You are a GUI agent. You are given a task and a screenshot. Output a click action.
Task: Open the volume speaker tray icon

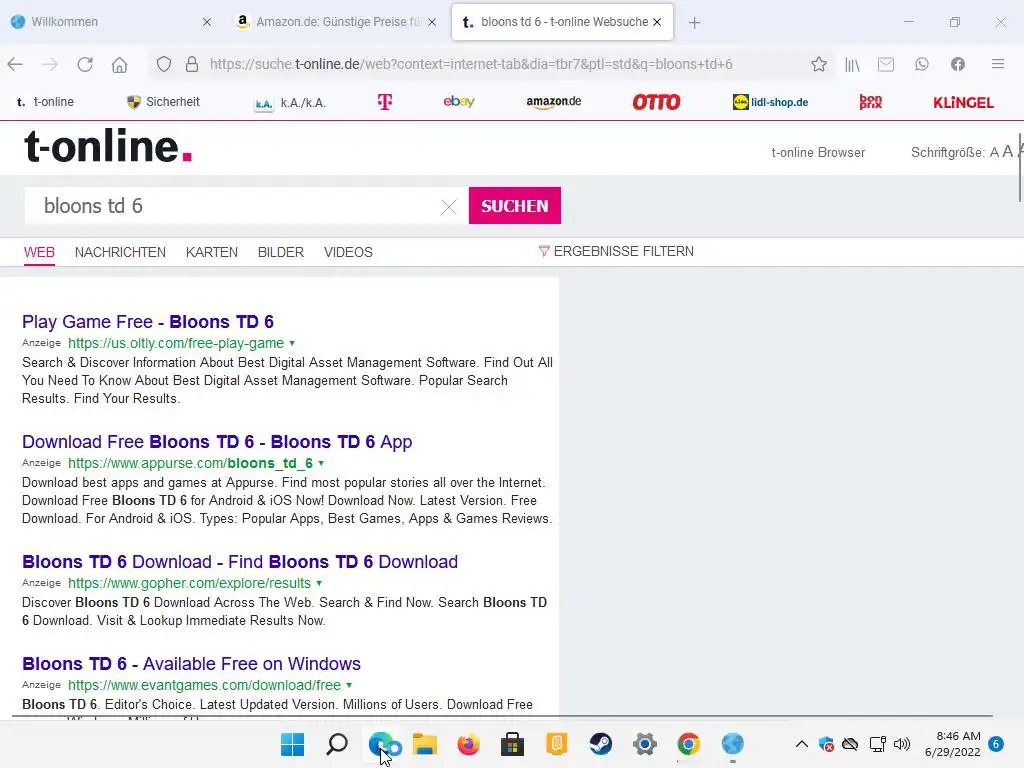902,744
